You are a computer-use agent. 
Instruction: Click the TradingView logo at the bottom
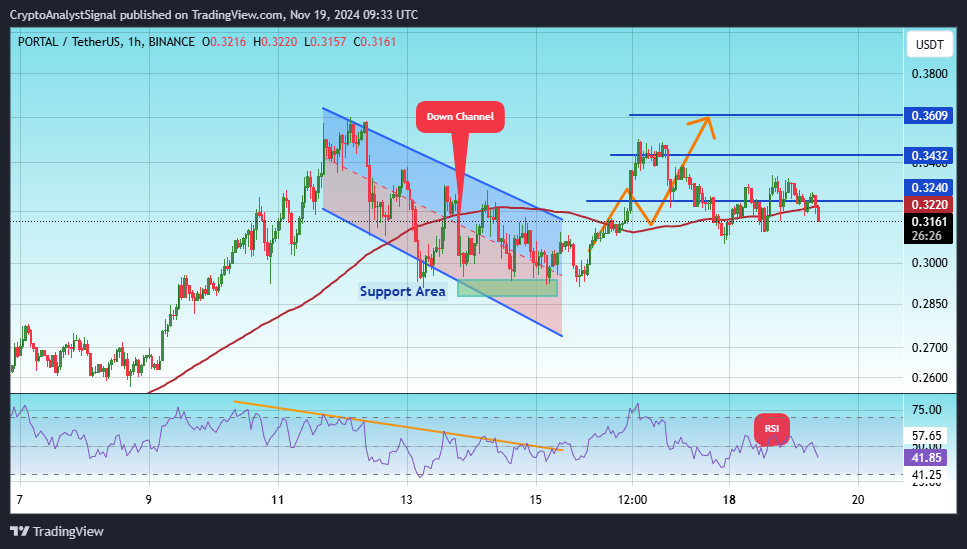point(57,531)
